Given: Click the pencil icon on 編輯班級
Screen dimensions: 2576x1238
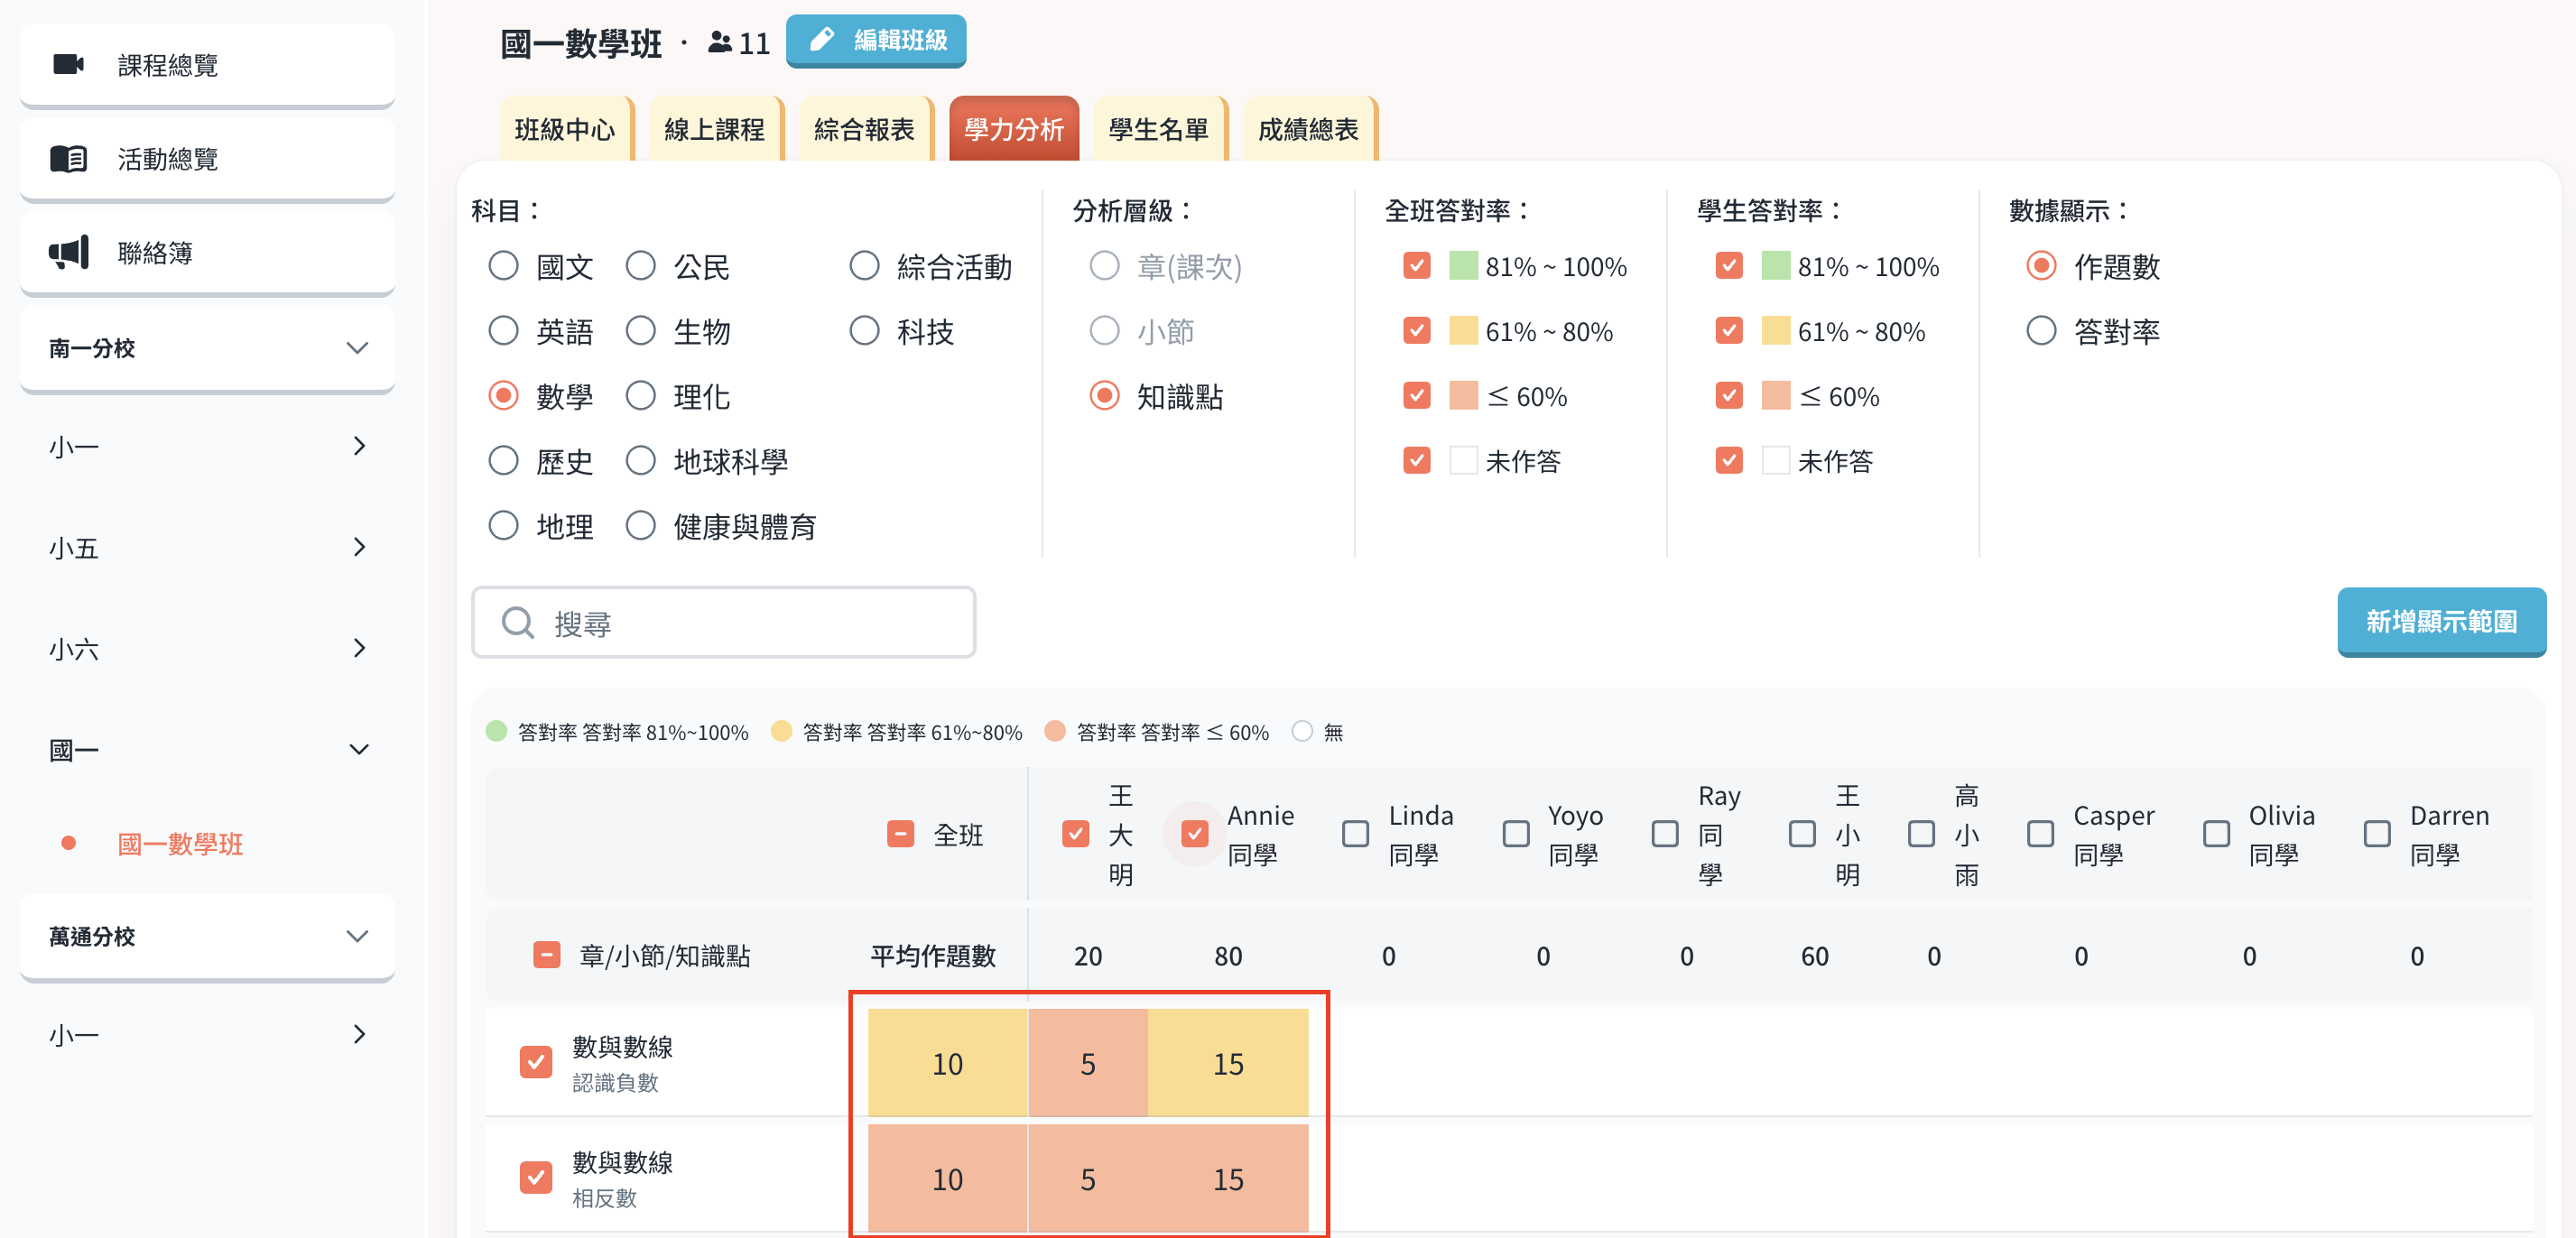Looking at the screenshot, I should coord(822,40).
